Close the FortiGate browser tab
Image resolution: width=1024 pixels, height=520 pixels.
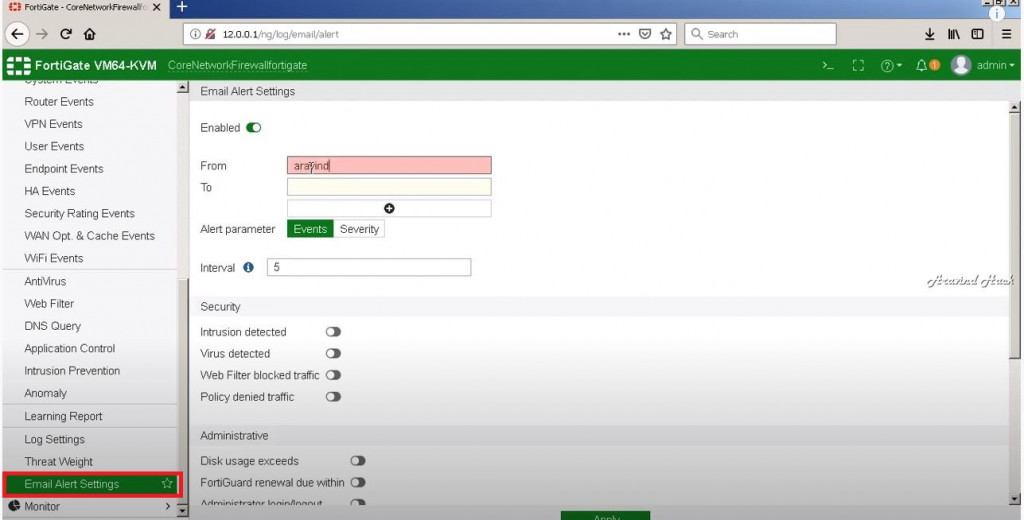[157, 7]
